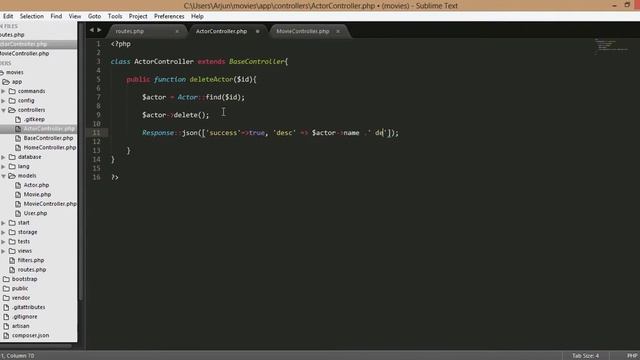Minimize the Sublime Text window
640x360 pixels.
click(x=614, y=5)
